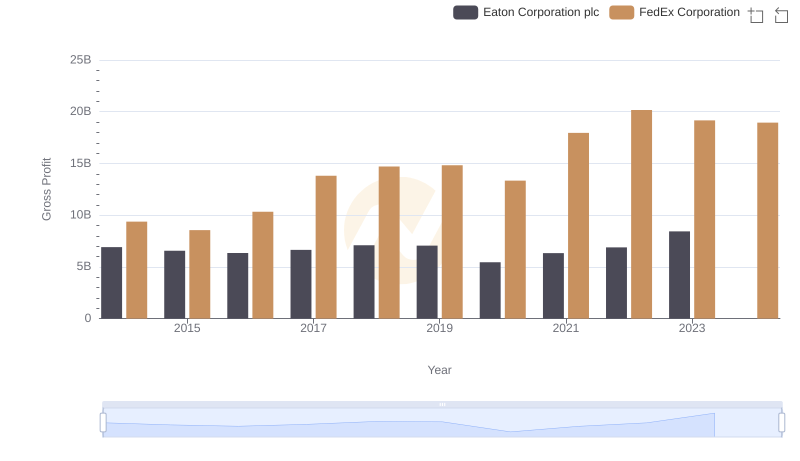This screenshot has width=800, height=461.
Task: Click the FedEx Corporation tan legend swatch
Action: pos(621,12)
